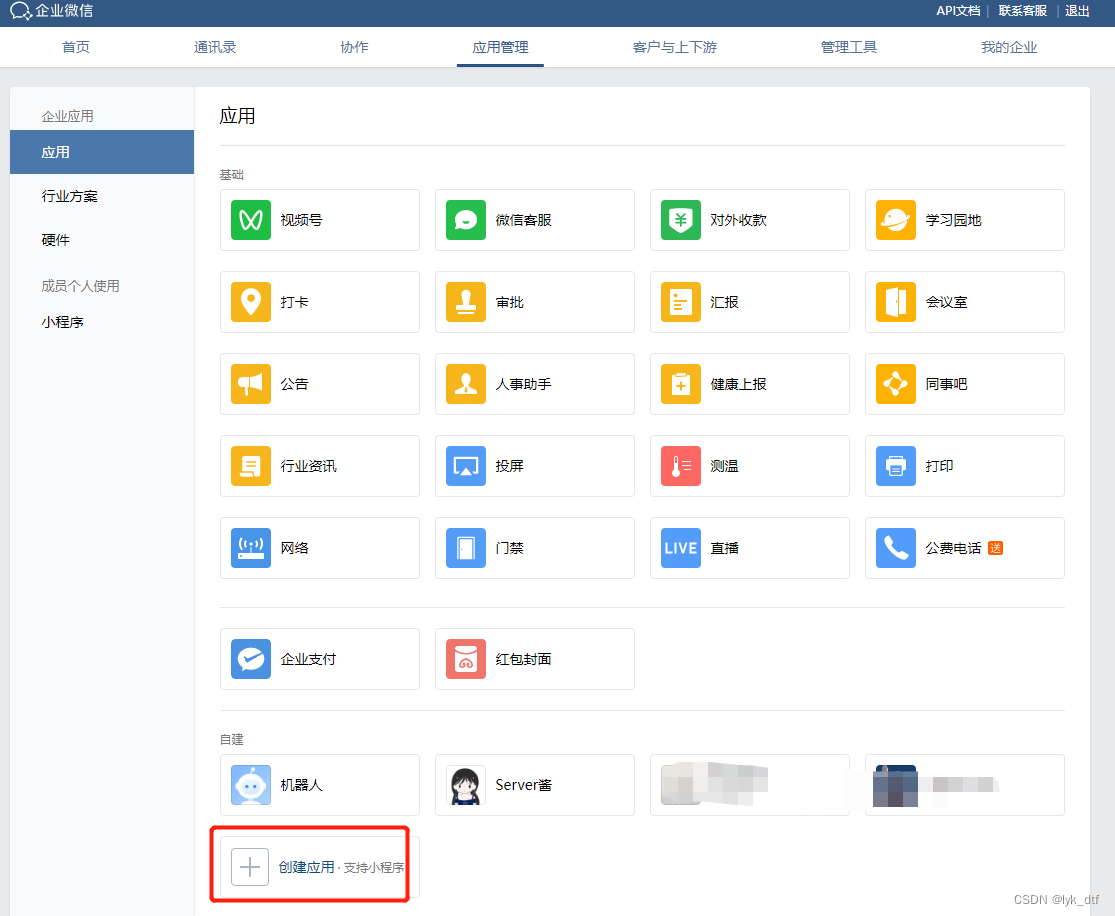Click the 公告 megaphone icon
The image size is (1115, 916).
click(x=250, y=384)
